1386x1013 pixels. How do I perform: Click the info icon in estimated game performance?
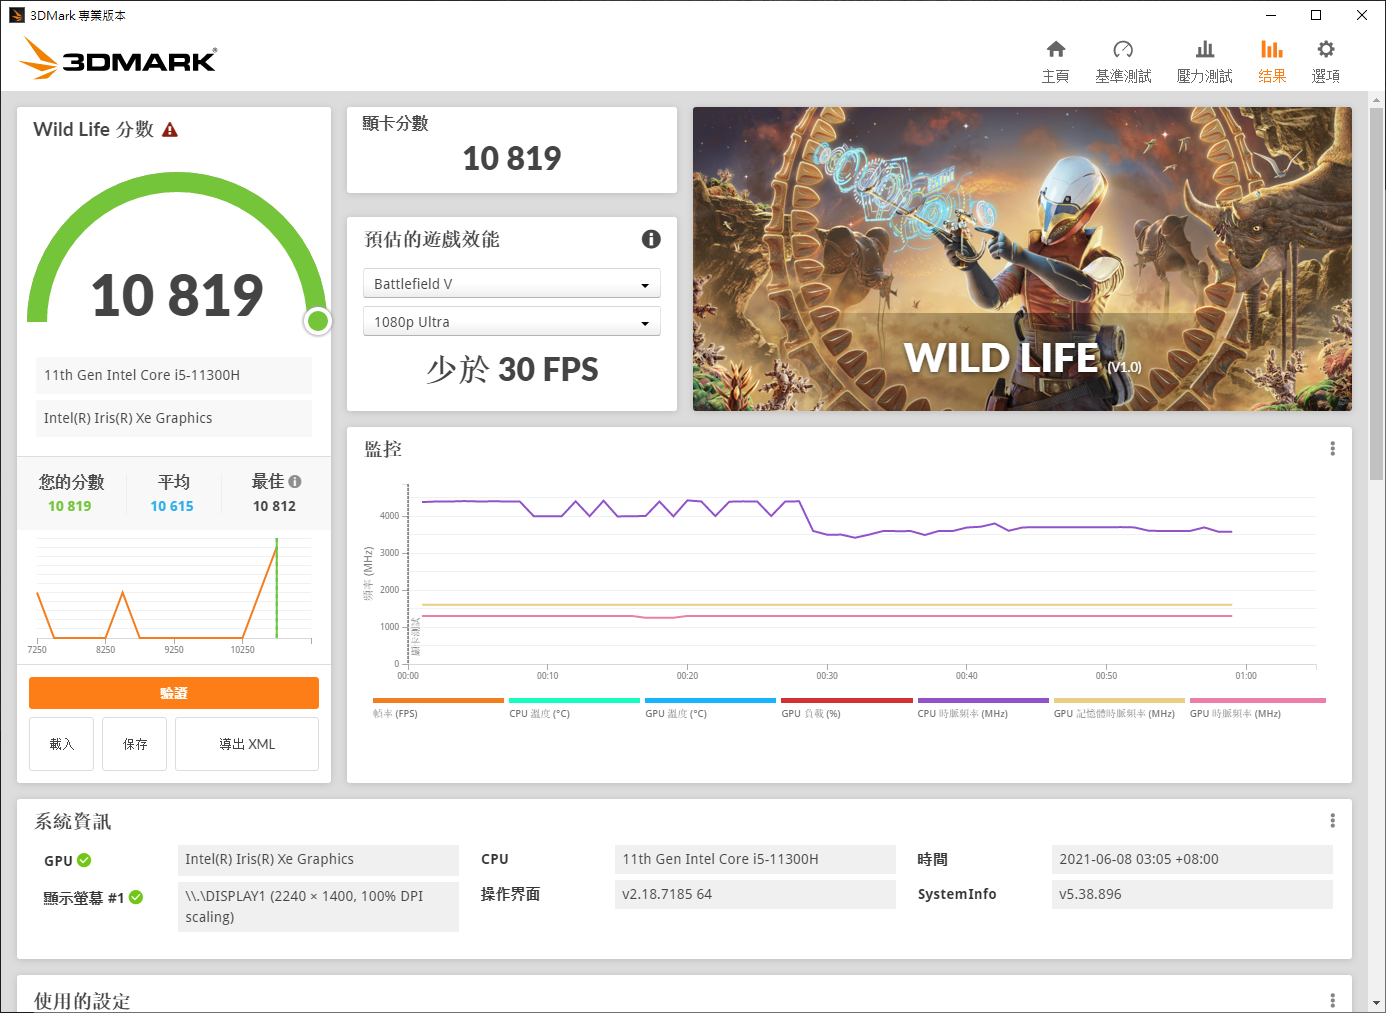651,239
